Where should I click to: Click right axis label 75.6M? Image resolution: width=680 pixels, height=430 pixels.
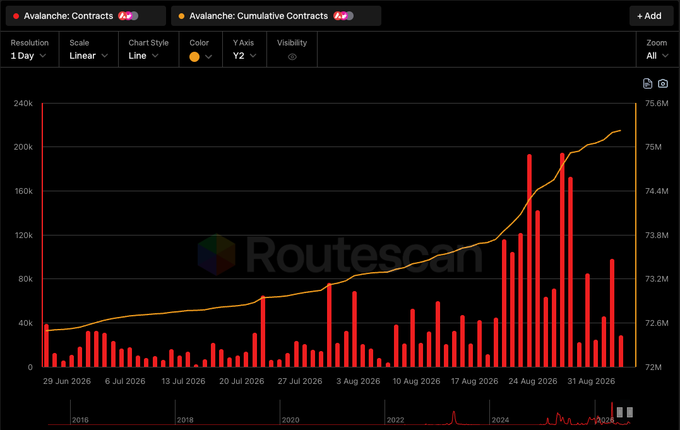[657, 103]
